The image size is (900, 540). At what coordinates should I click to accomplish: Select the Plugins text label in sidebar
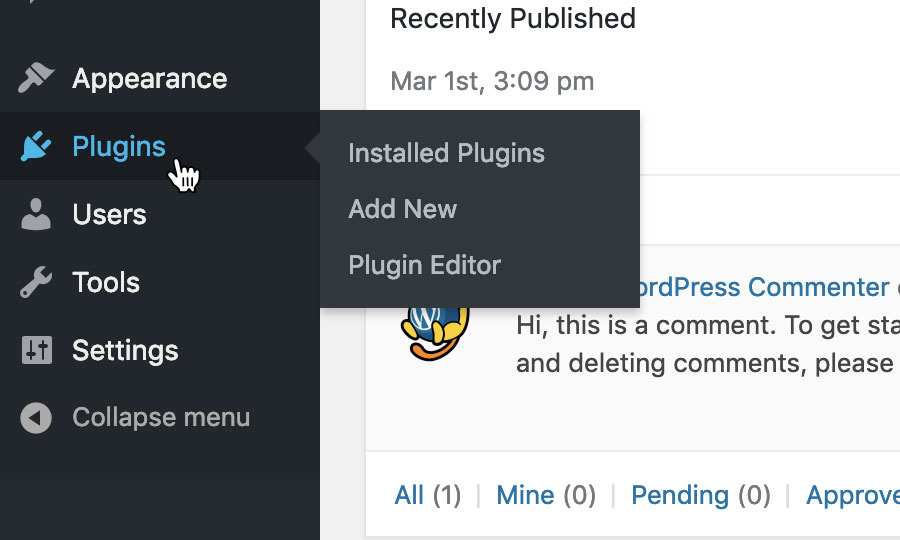point(119,147)
